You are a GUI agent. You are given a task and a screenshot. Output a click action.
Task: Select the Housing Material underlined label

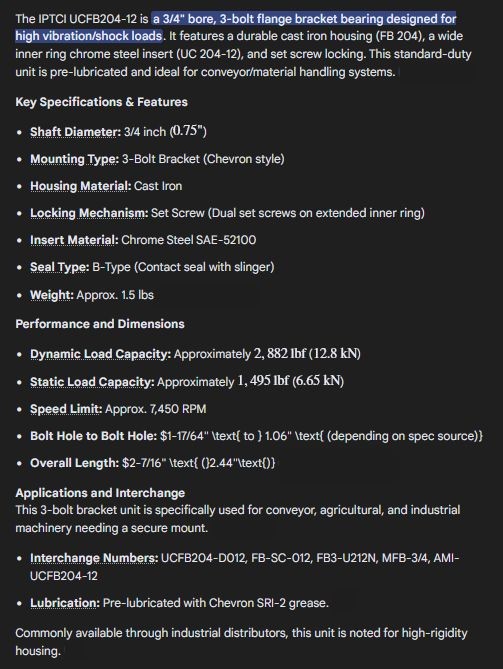pos(81,186)
